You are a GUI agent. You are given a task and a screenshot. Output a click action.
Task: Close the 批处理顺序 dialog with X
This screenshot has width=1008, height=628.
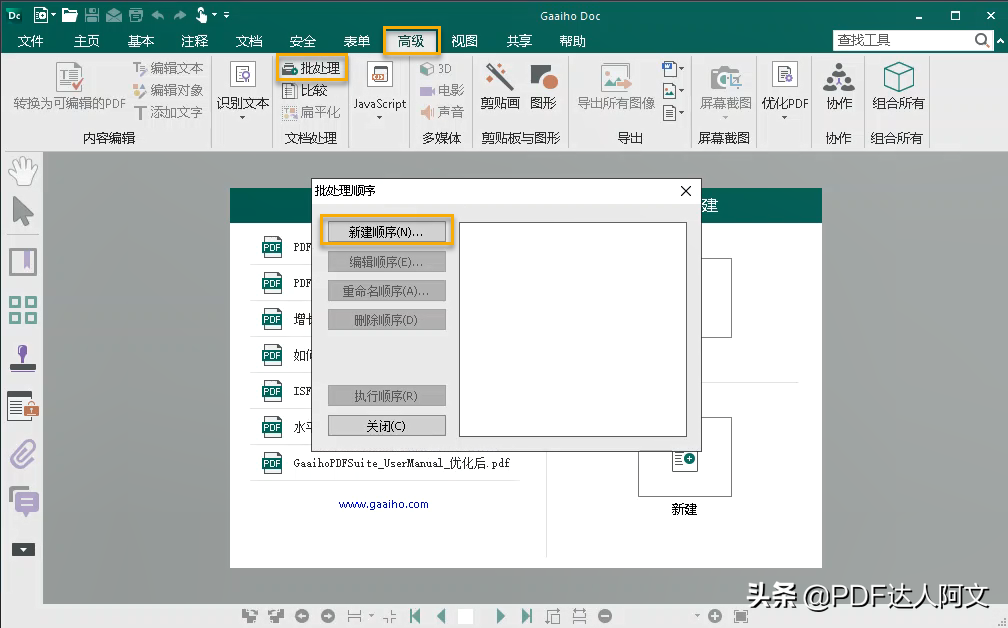tap(685, 191)
